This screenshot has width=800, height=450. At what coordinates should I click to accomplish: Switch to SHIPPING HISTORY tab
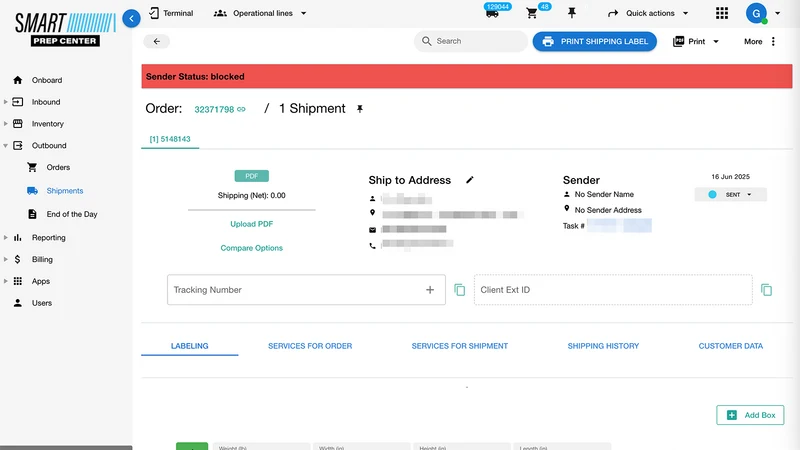click(603, 346)
